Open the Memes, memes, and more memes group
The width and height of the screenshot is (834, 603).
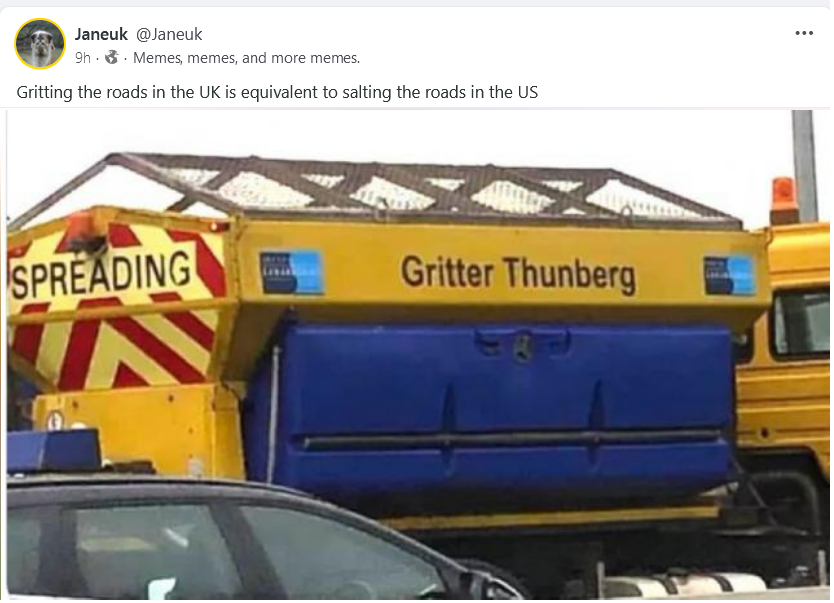click(246, 57)
